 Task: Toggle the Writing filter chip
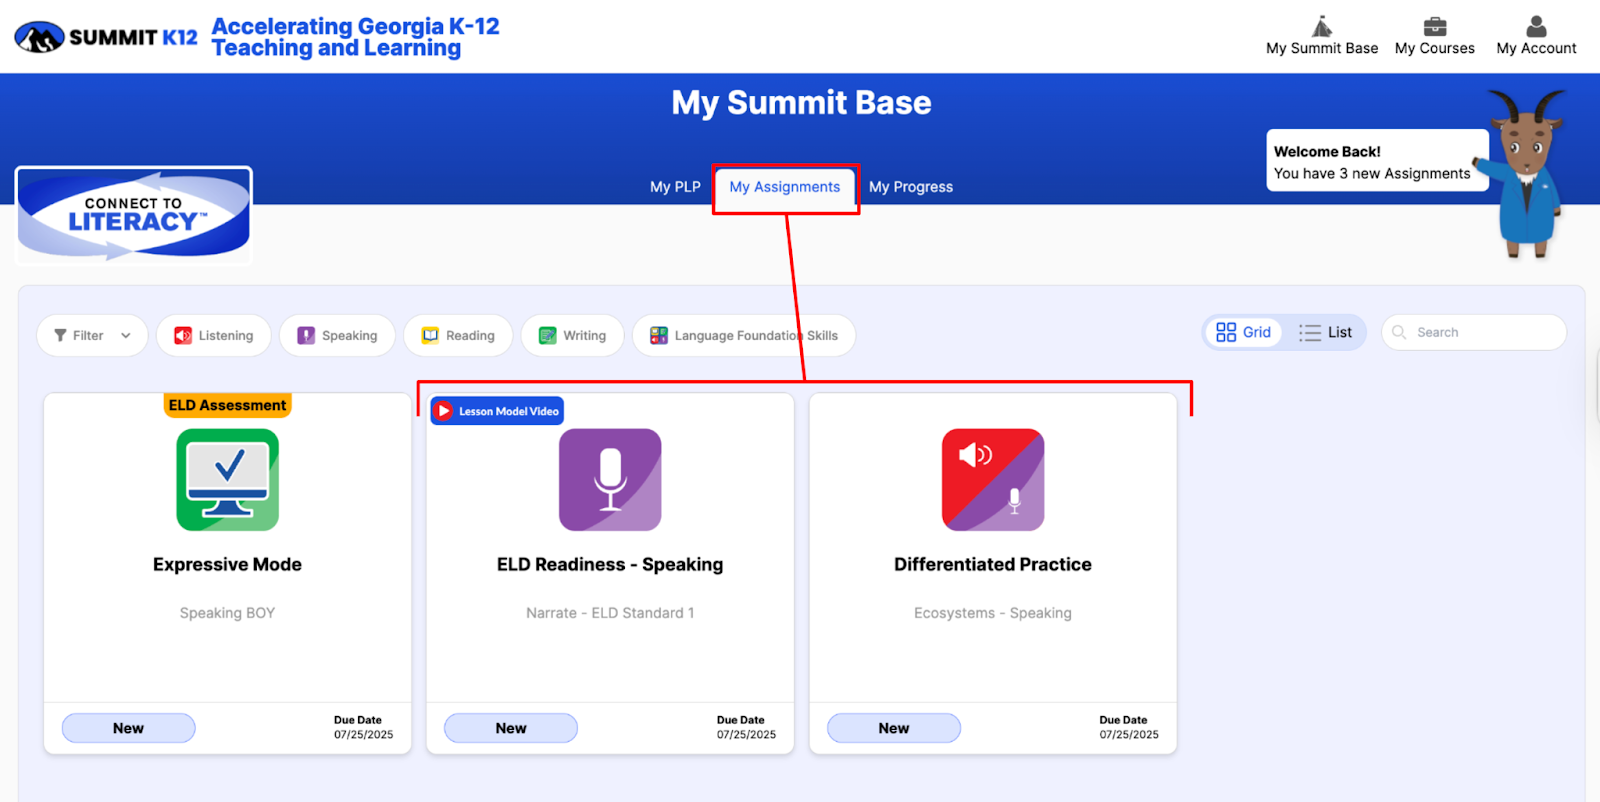pos(572,336)
